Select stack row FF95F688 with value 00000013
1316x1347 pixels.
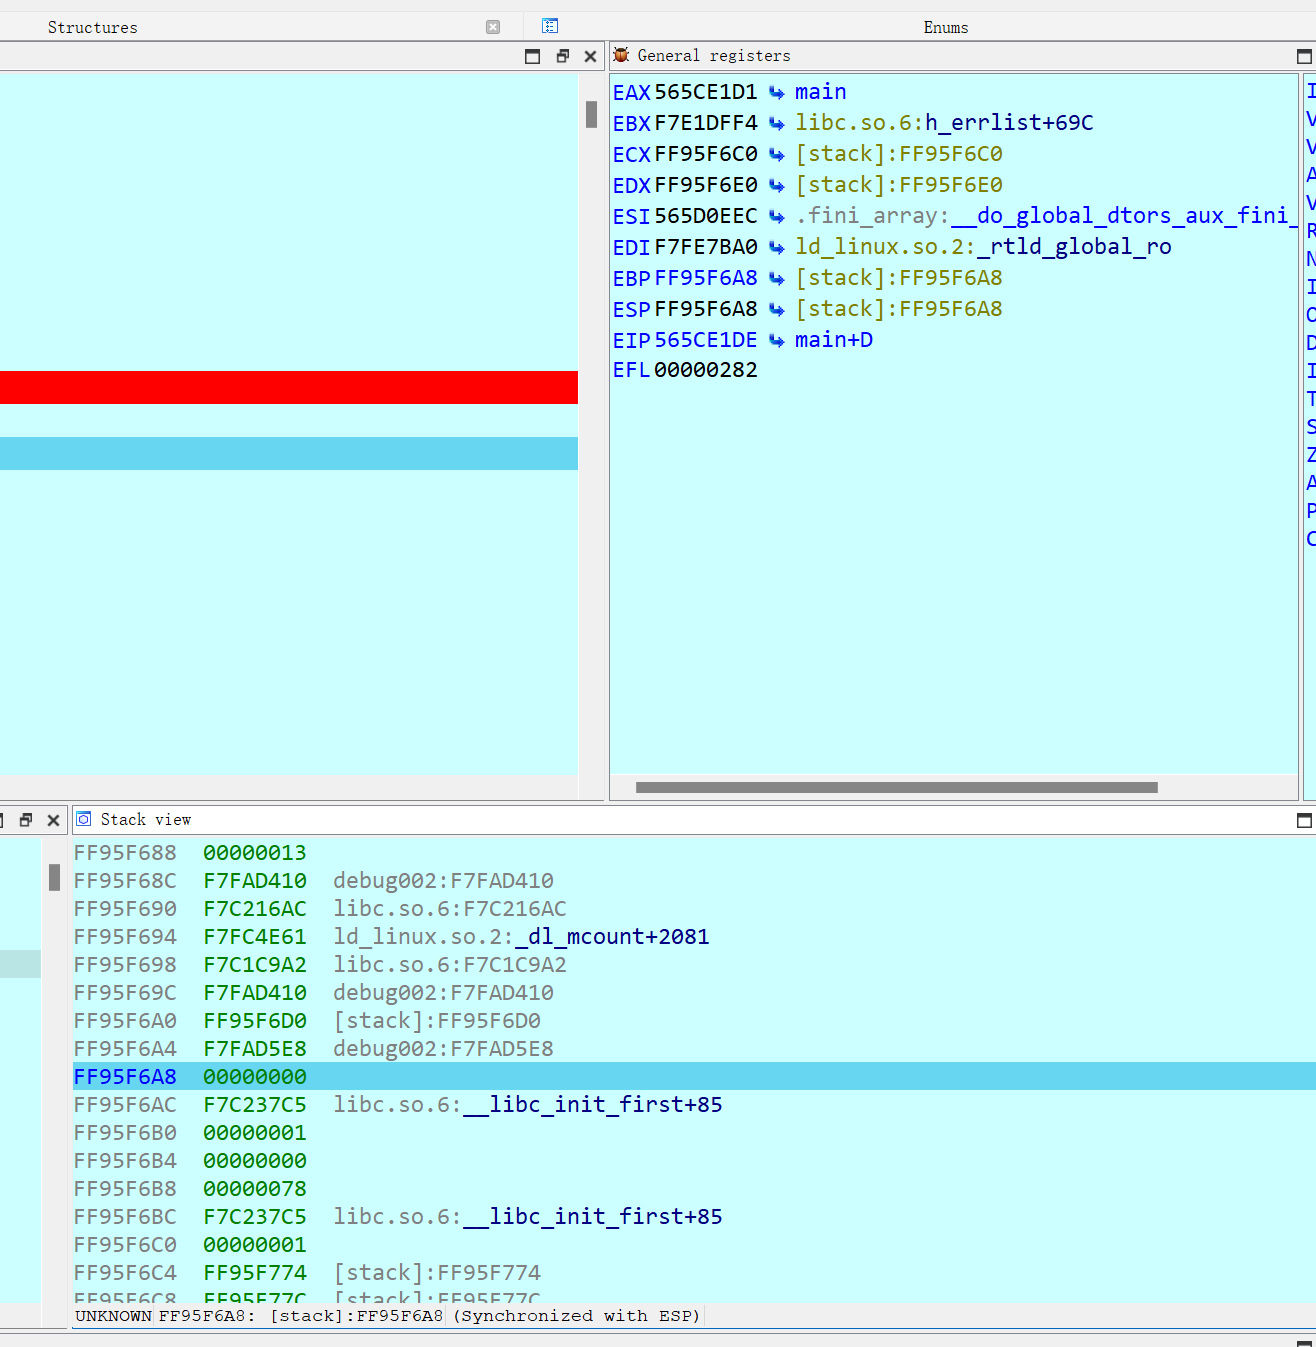pyautogui.click(x=694, y=853)
